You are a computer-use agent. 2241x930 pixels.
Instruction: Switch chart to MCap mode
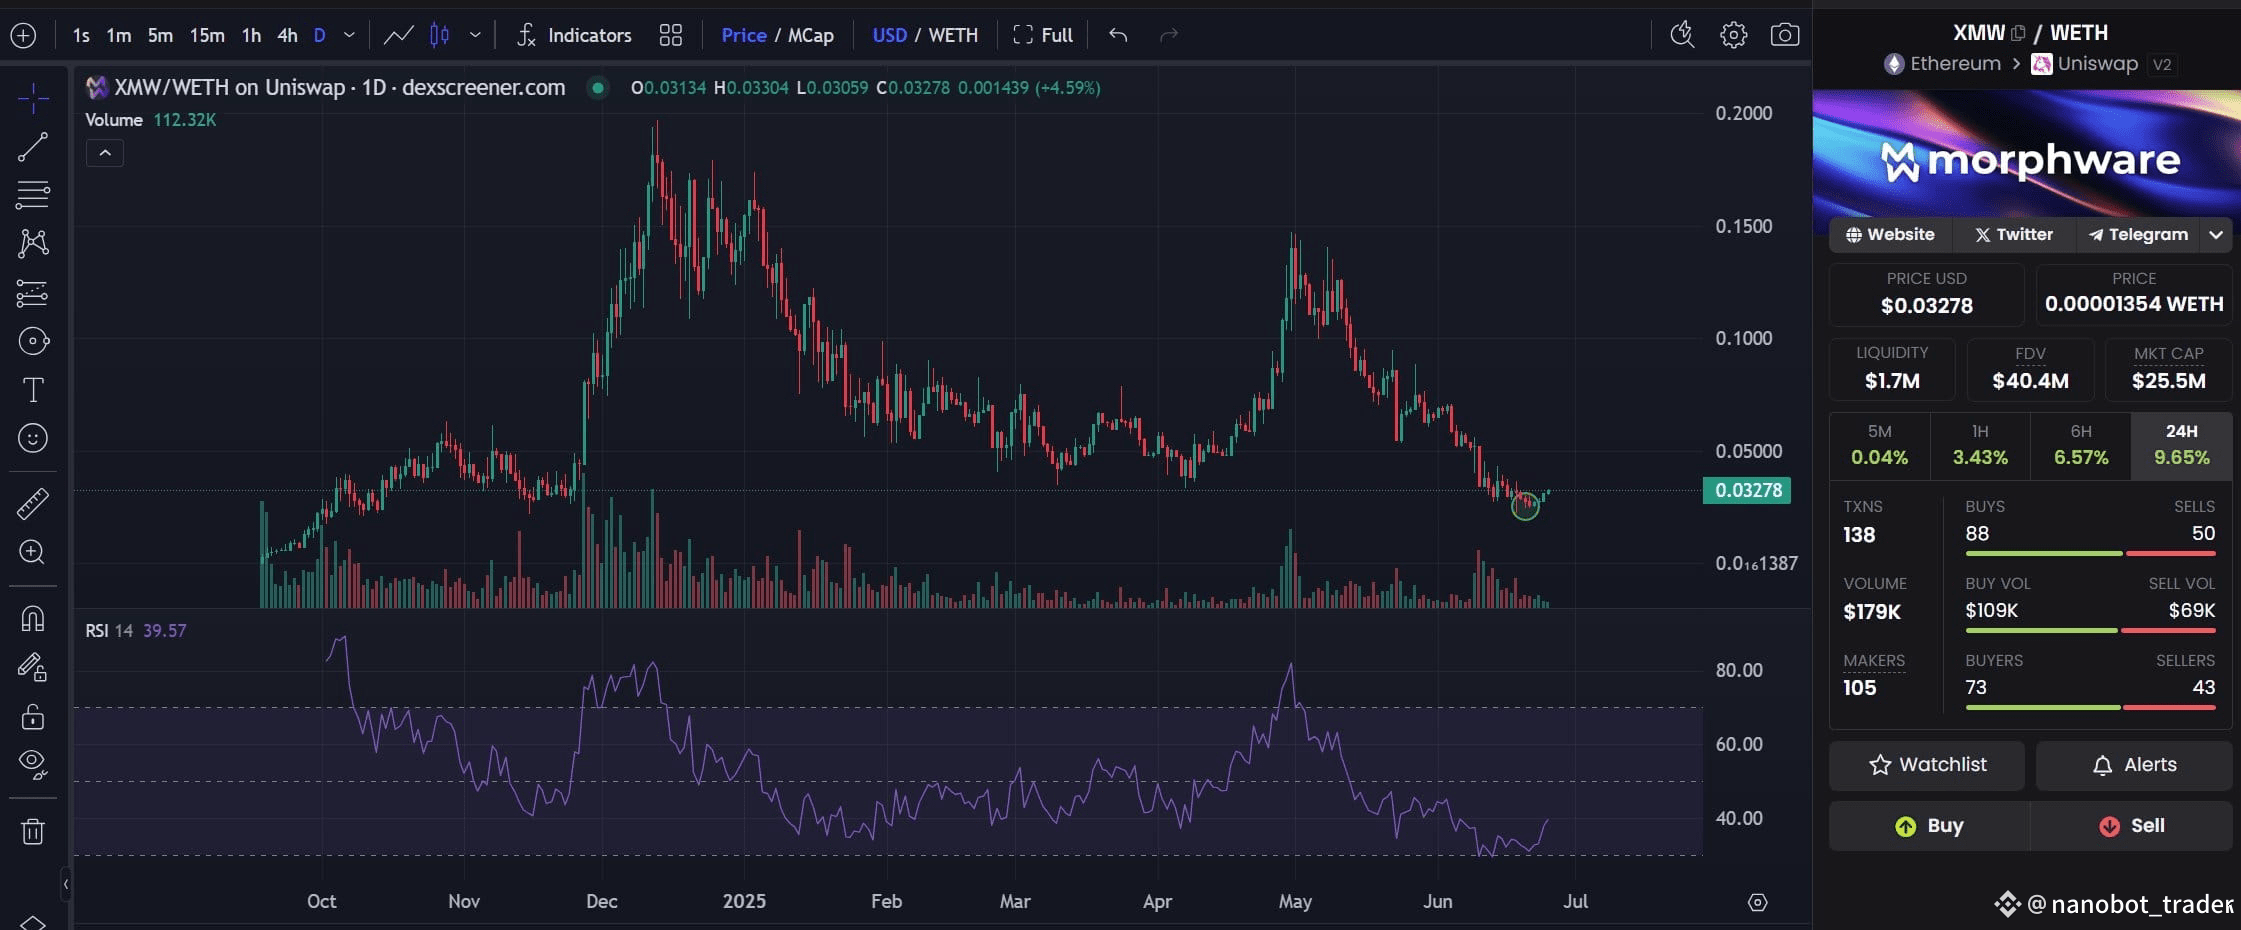click(810, 36)
